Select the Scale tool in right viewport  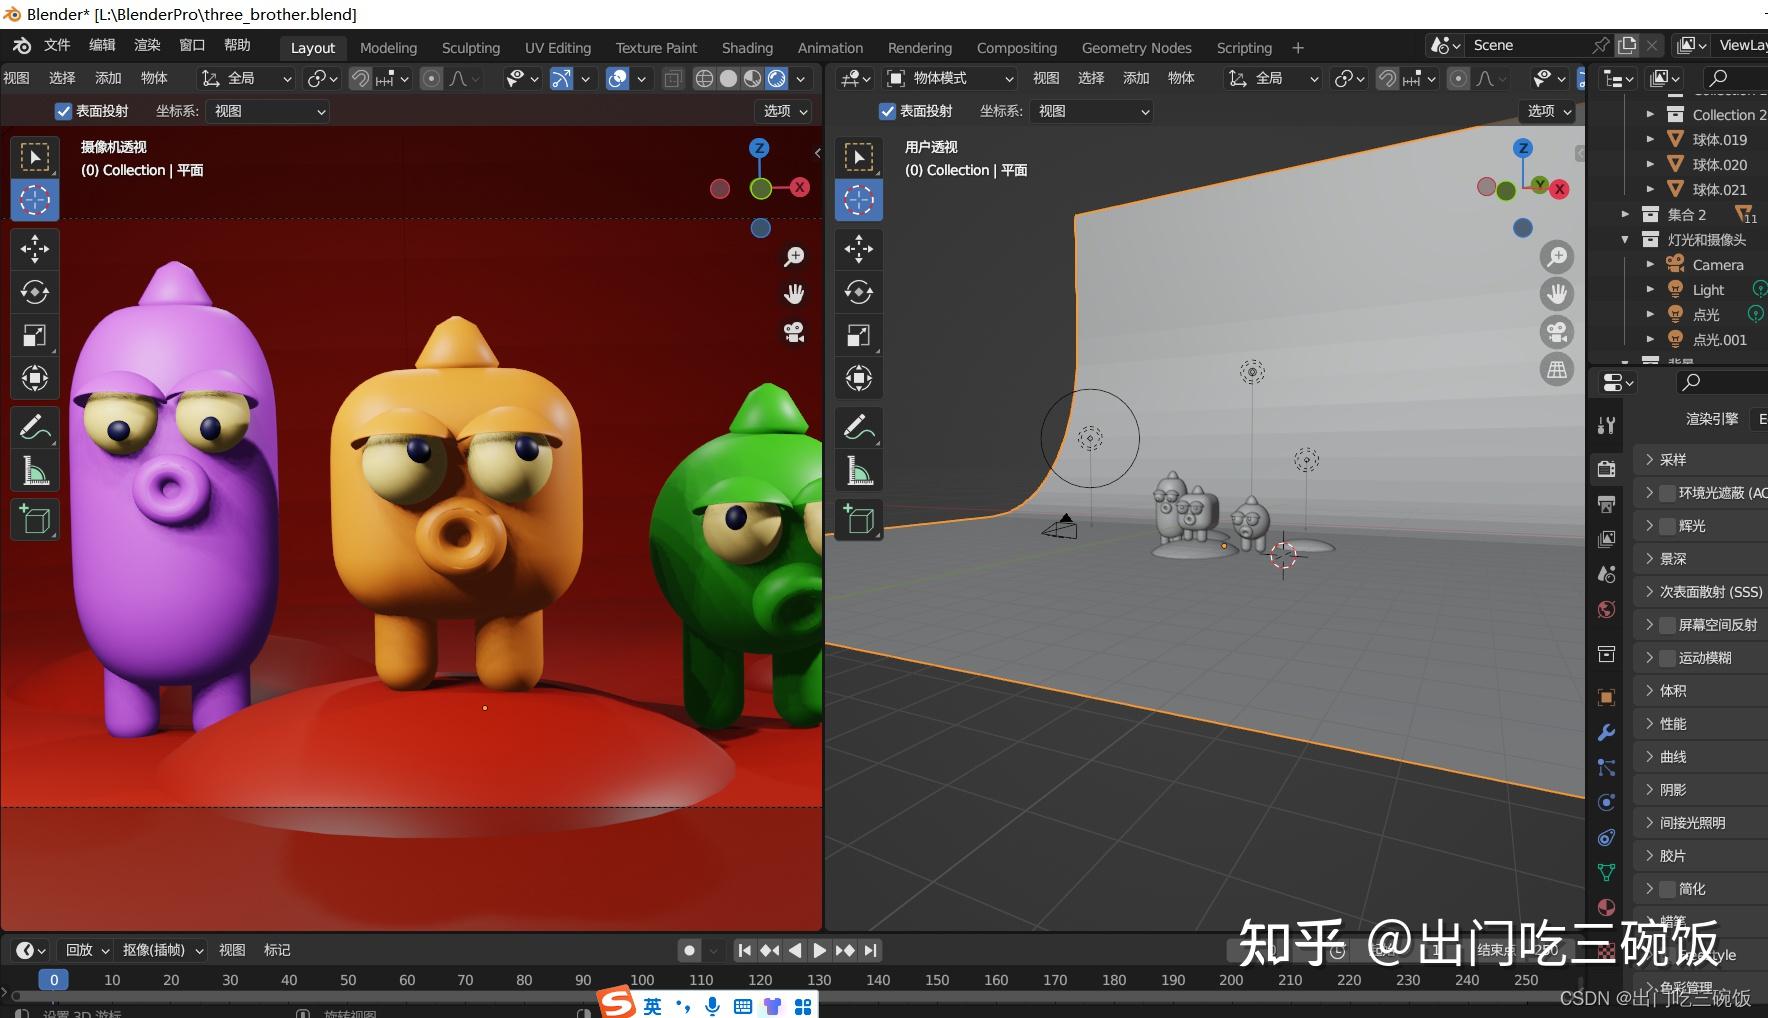coord(859,335)
